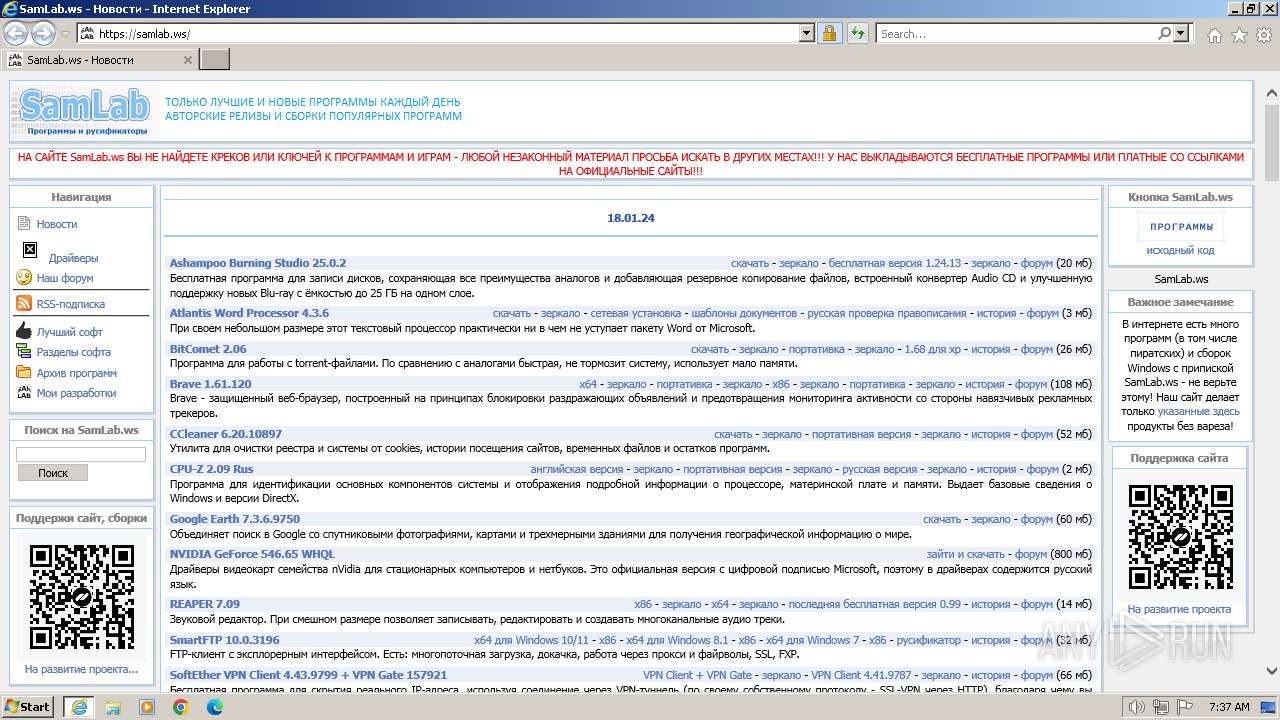Click the IE Forward arrow button

tap(43, 33)
